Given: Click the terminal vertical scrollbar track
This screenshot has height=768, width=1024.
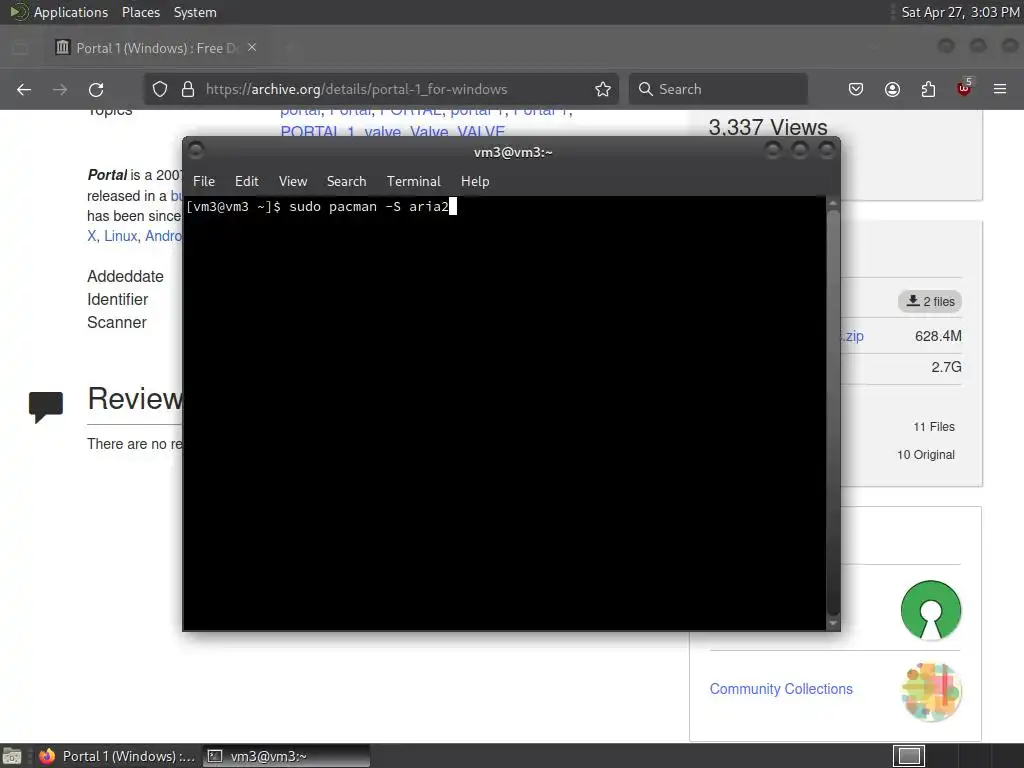Looking at the screenshot, I should [x=833, y=413].
